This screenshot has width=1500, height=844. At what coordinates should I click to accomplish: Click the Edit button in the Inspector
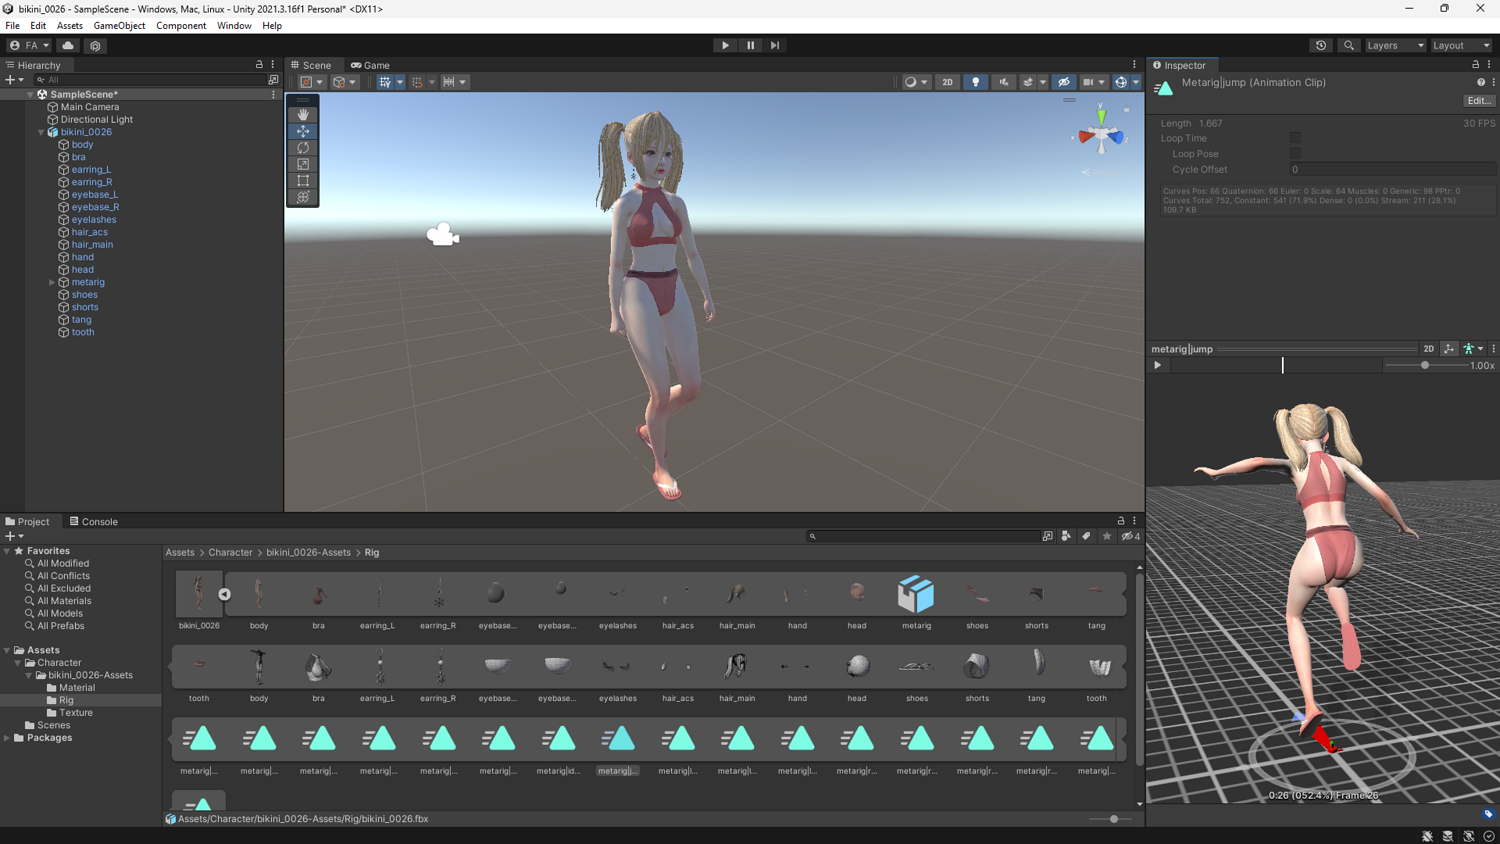[x=1478, y=100]
